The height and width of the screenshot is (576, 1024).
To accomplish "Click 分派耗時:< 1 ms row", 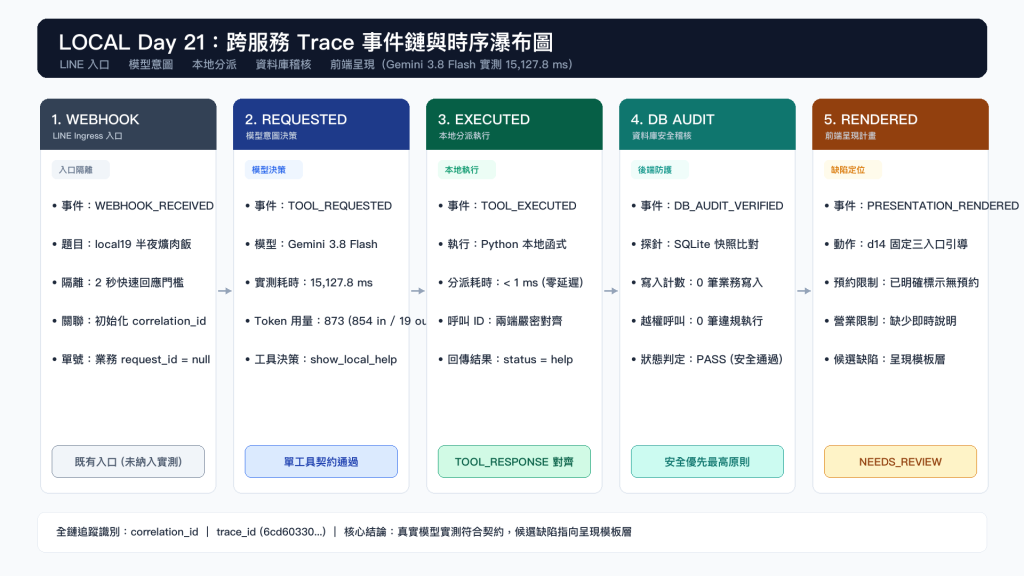I will point(511,283).
